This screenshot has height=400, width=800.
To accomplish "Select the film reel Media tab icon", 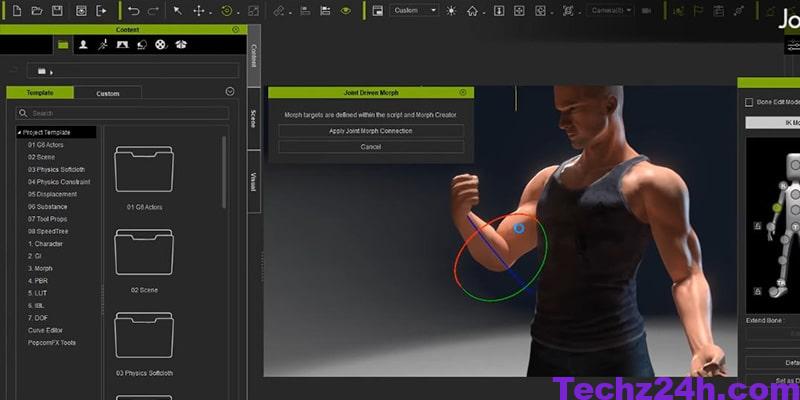I will click(161, 45).
